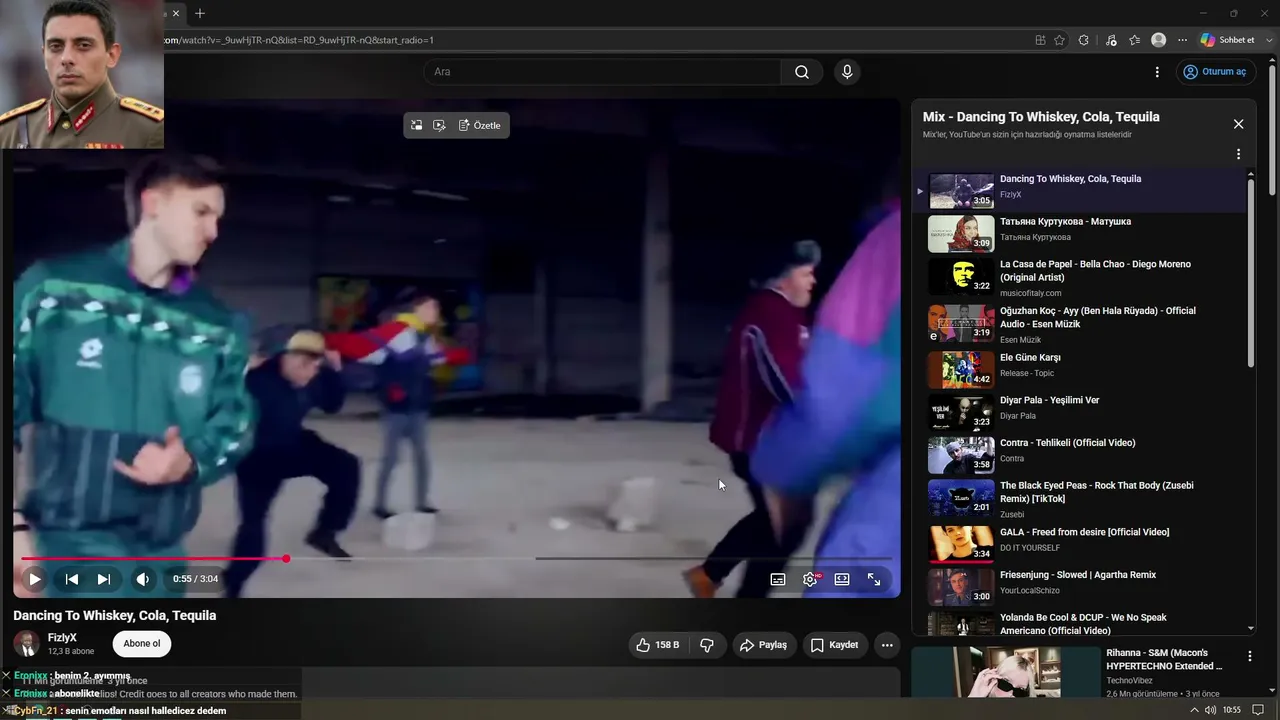Image resolution: width=1280 pixels, height=720 pixels.
Task: Open options for the Rihanna S&M recommendation
Action: click(x=1249, y=657)
